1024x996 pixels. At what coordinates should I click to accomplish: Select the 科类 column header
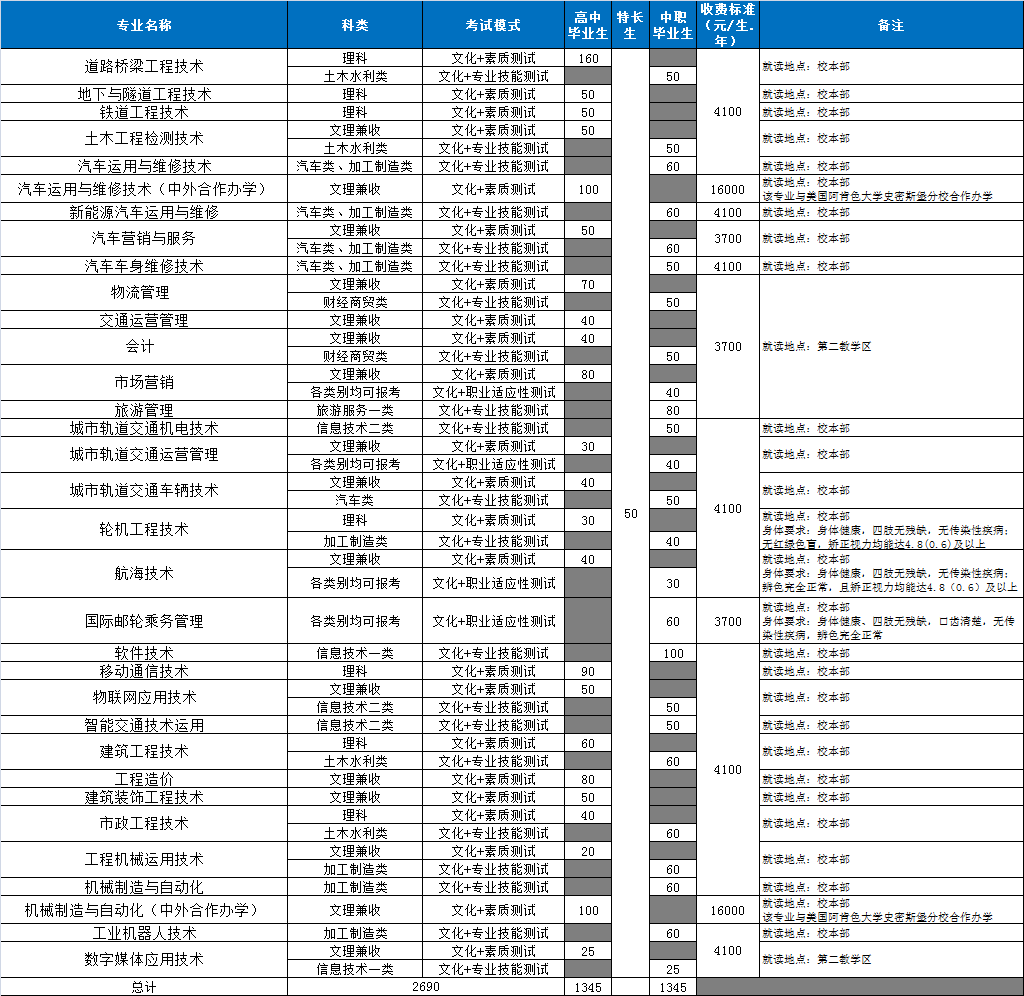point(355,25)
